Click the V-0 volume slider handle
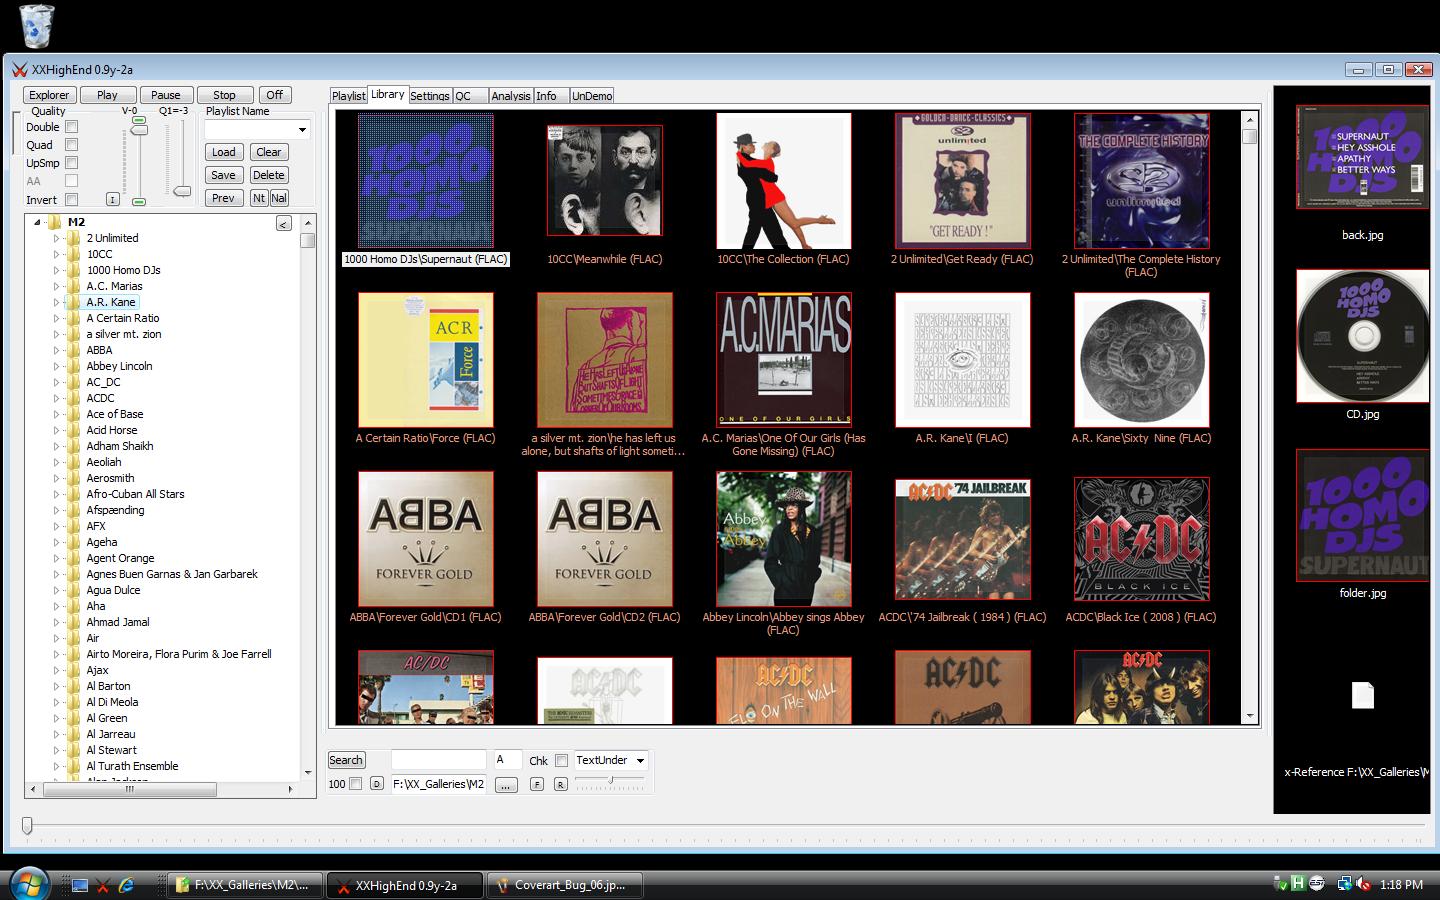 coord(140,129)
